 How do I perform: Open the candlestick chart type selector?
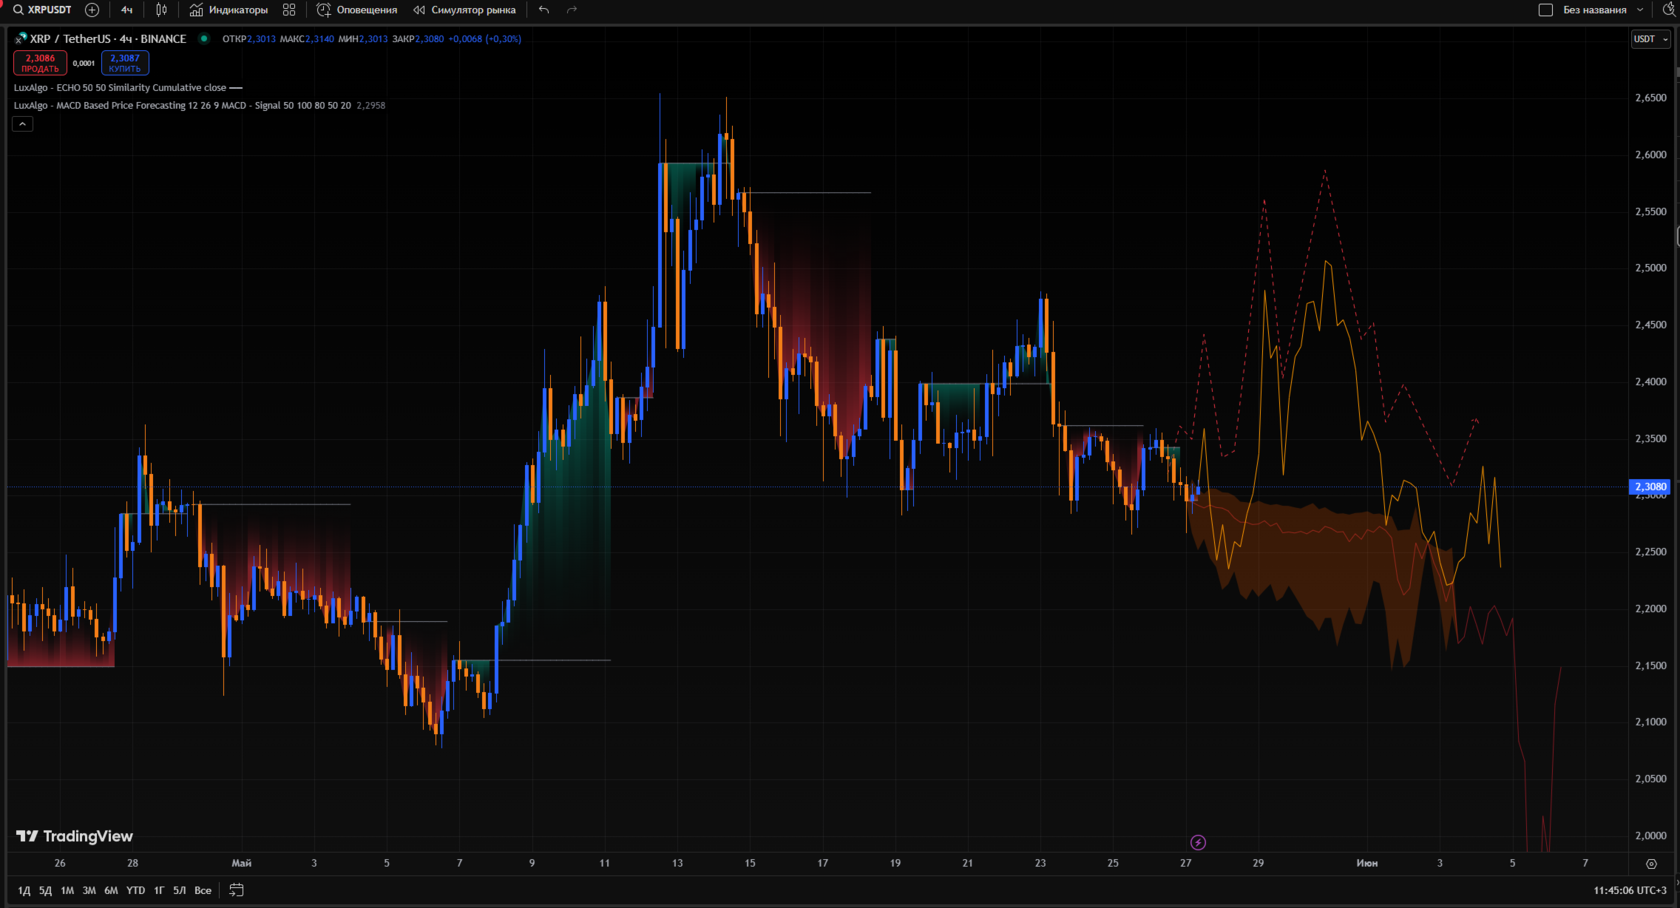[161, 10]
